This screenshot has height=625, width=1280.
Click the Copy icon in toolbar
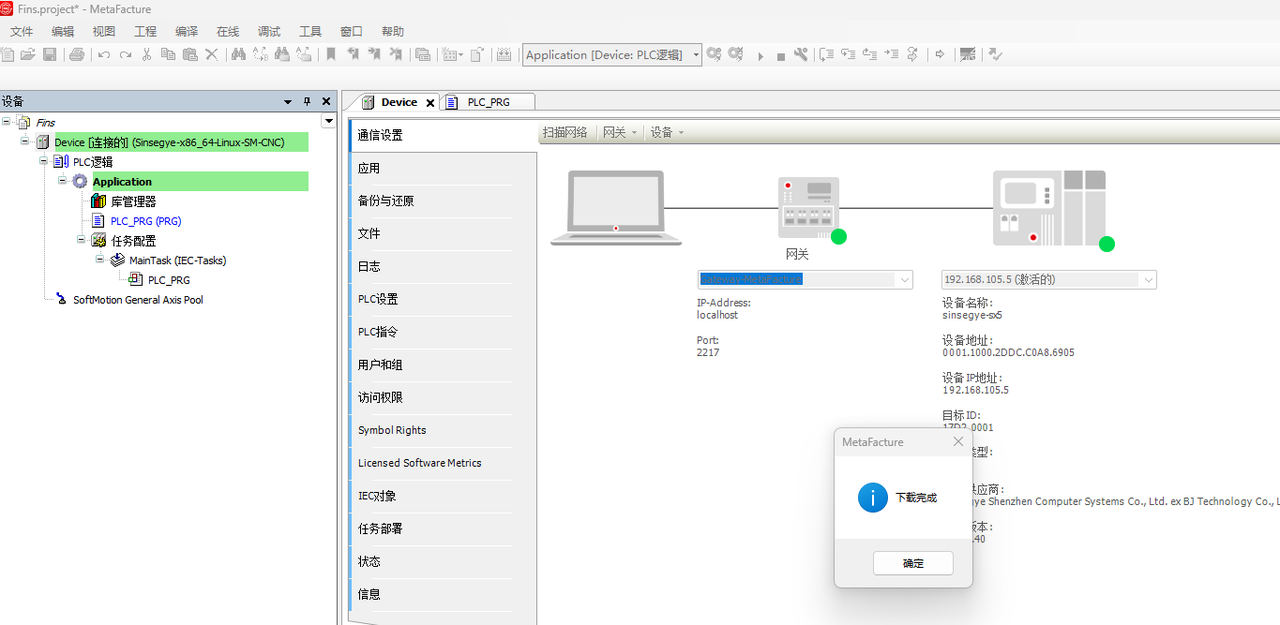tap(168, 55)
